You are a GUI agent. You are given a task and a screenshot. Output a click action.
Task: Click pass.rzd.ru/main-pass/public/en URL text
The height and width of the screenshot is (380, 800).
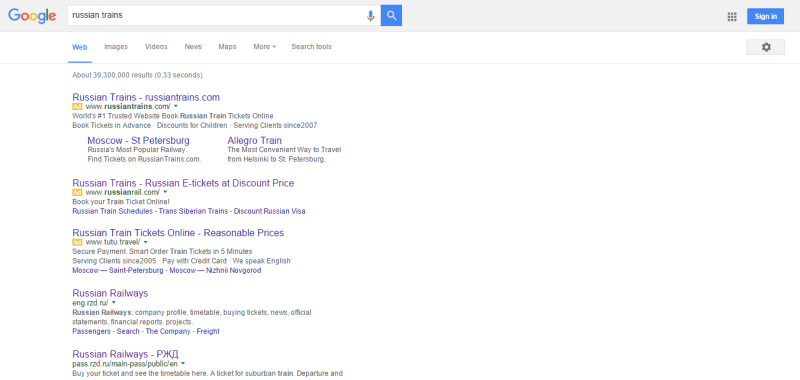pyautogui.click(x=125, y=364)
